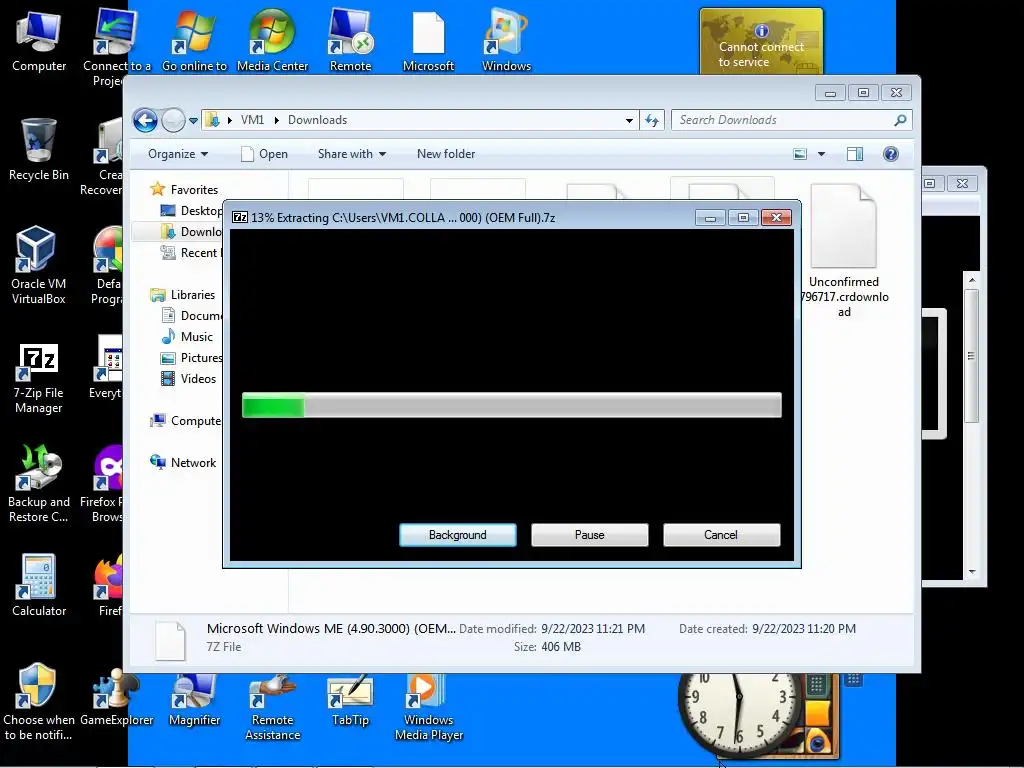Open the Remote desktop shortcut
1024x768 pixels.
pos(350,40)
